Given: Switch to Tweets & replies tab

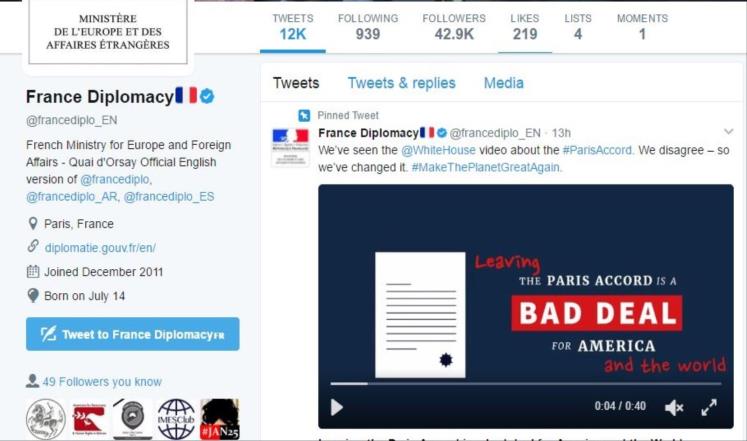Looking at the screenshot, I should point(402,83).
